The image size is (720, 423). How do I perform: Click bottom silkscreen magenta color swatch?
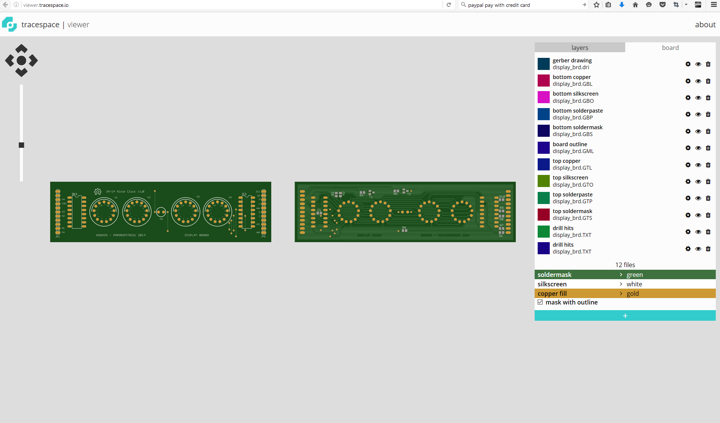pos(544,97)
